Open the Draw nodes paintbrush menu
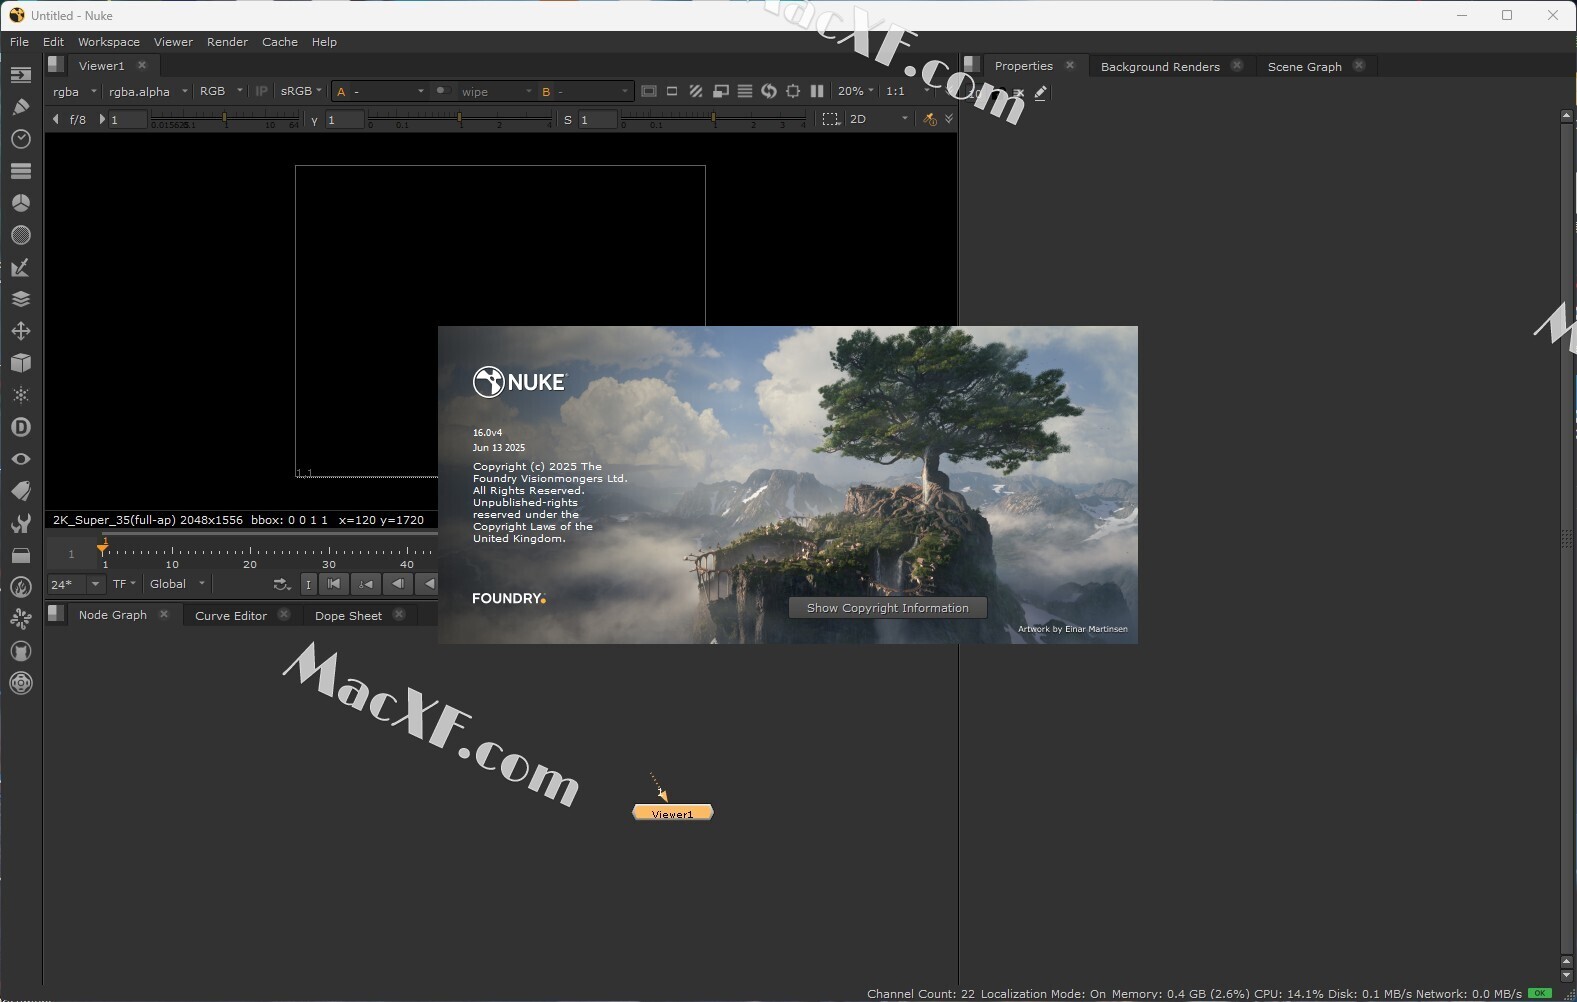The height and width of the screenshot is (1002, 1577). pos(20,107)
